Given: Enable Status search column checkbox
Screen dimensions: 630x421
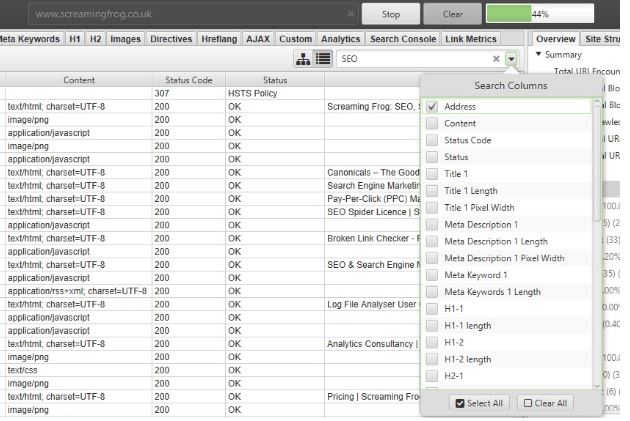Looking at the screenshot, I should tap(432, 157).
